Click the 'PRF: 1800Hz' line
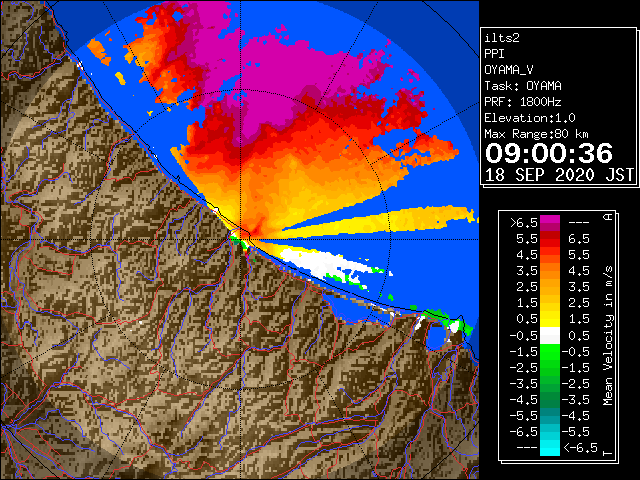640x480 pixels. [x=523, y=102]
